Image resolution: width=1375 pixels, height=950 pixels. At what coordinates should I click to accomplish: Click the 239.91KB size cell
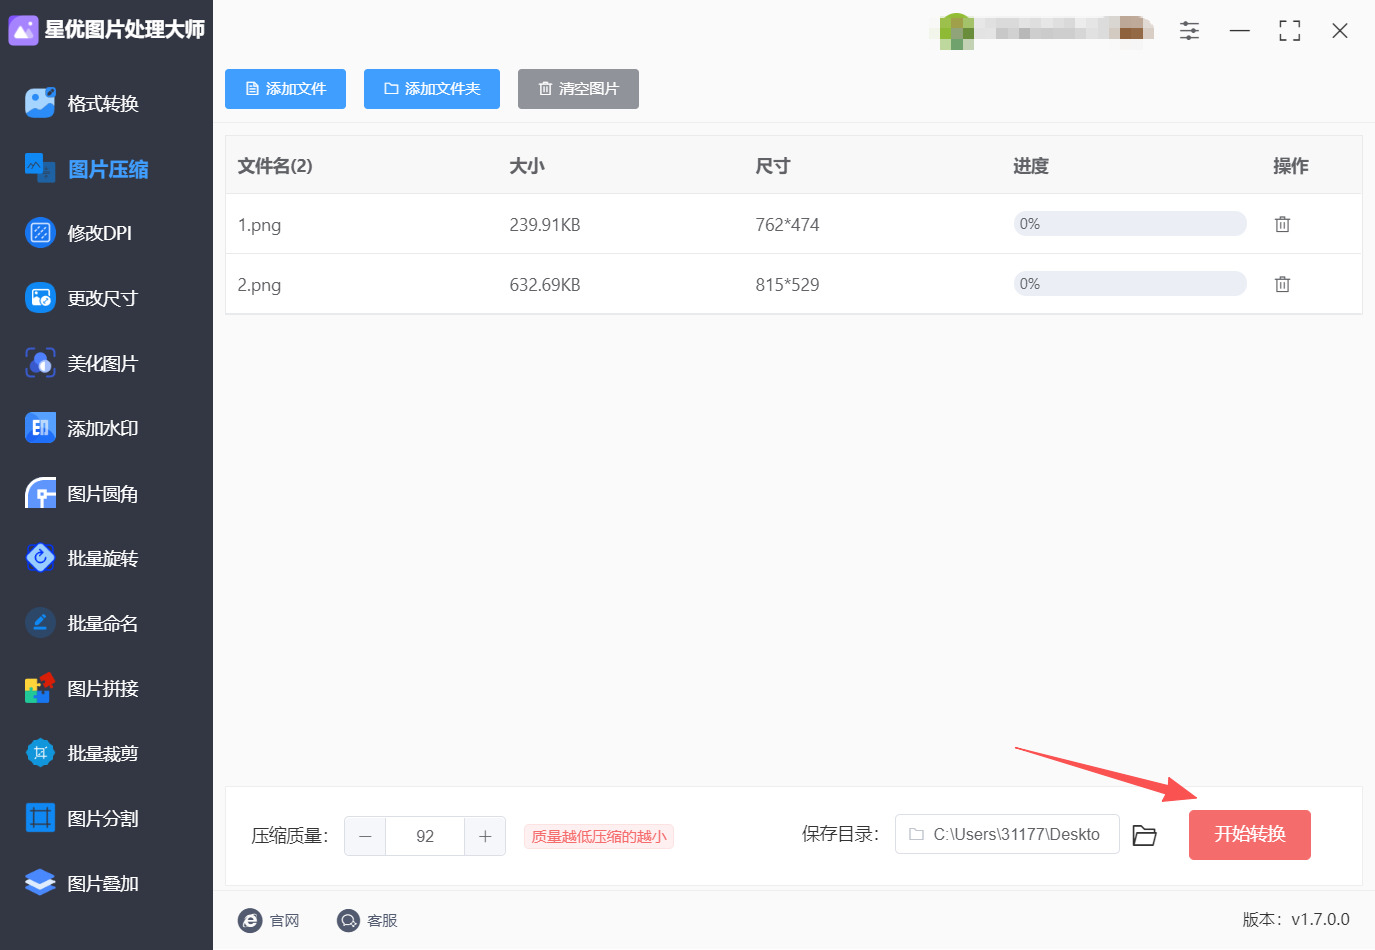(545, 225)
